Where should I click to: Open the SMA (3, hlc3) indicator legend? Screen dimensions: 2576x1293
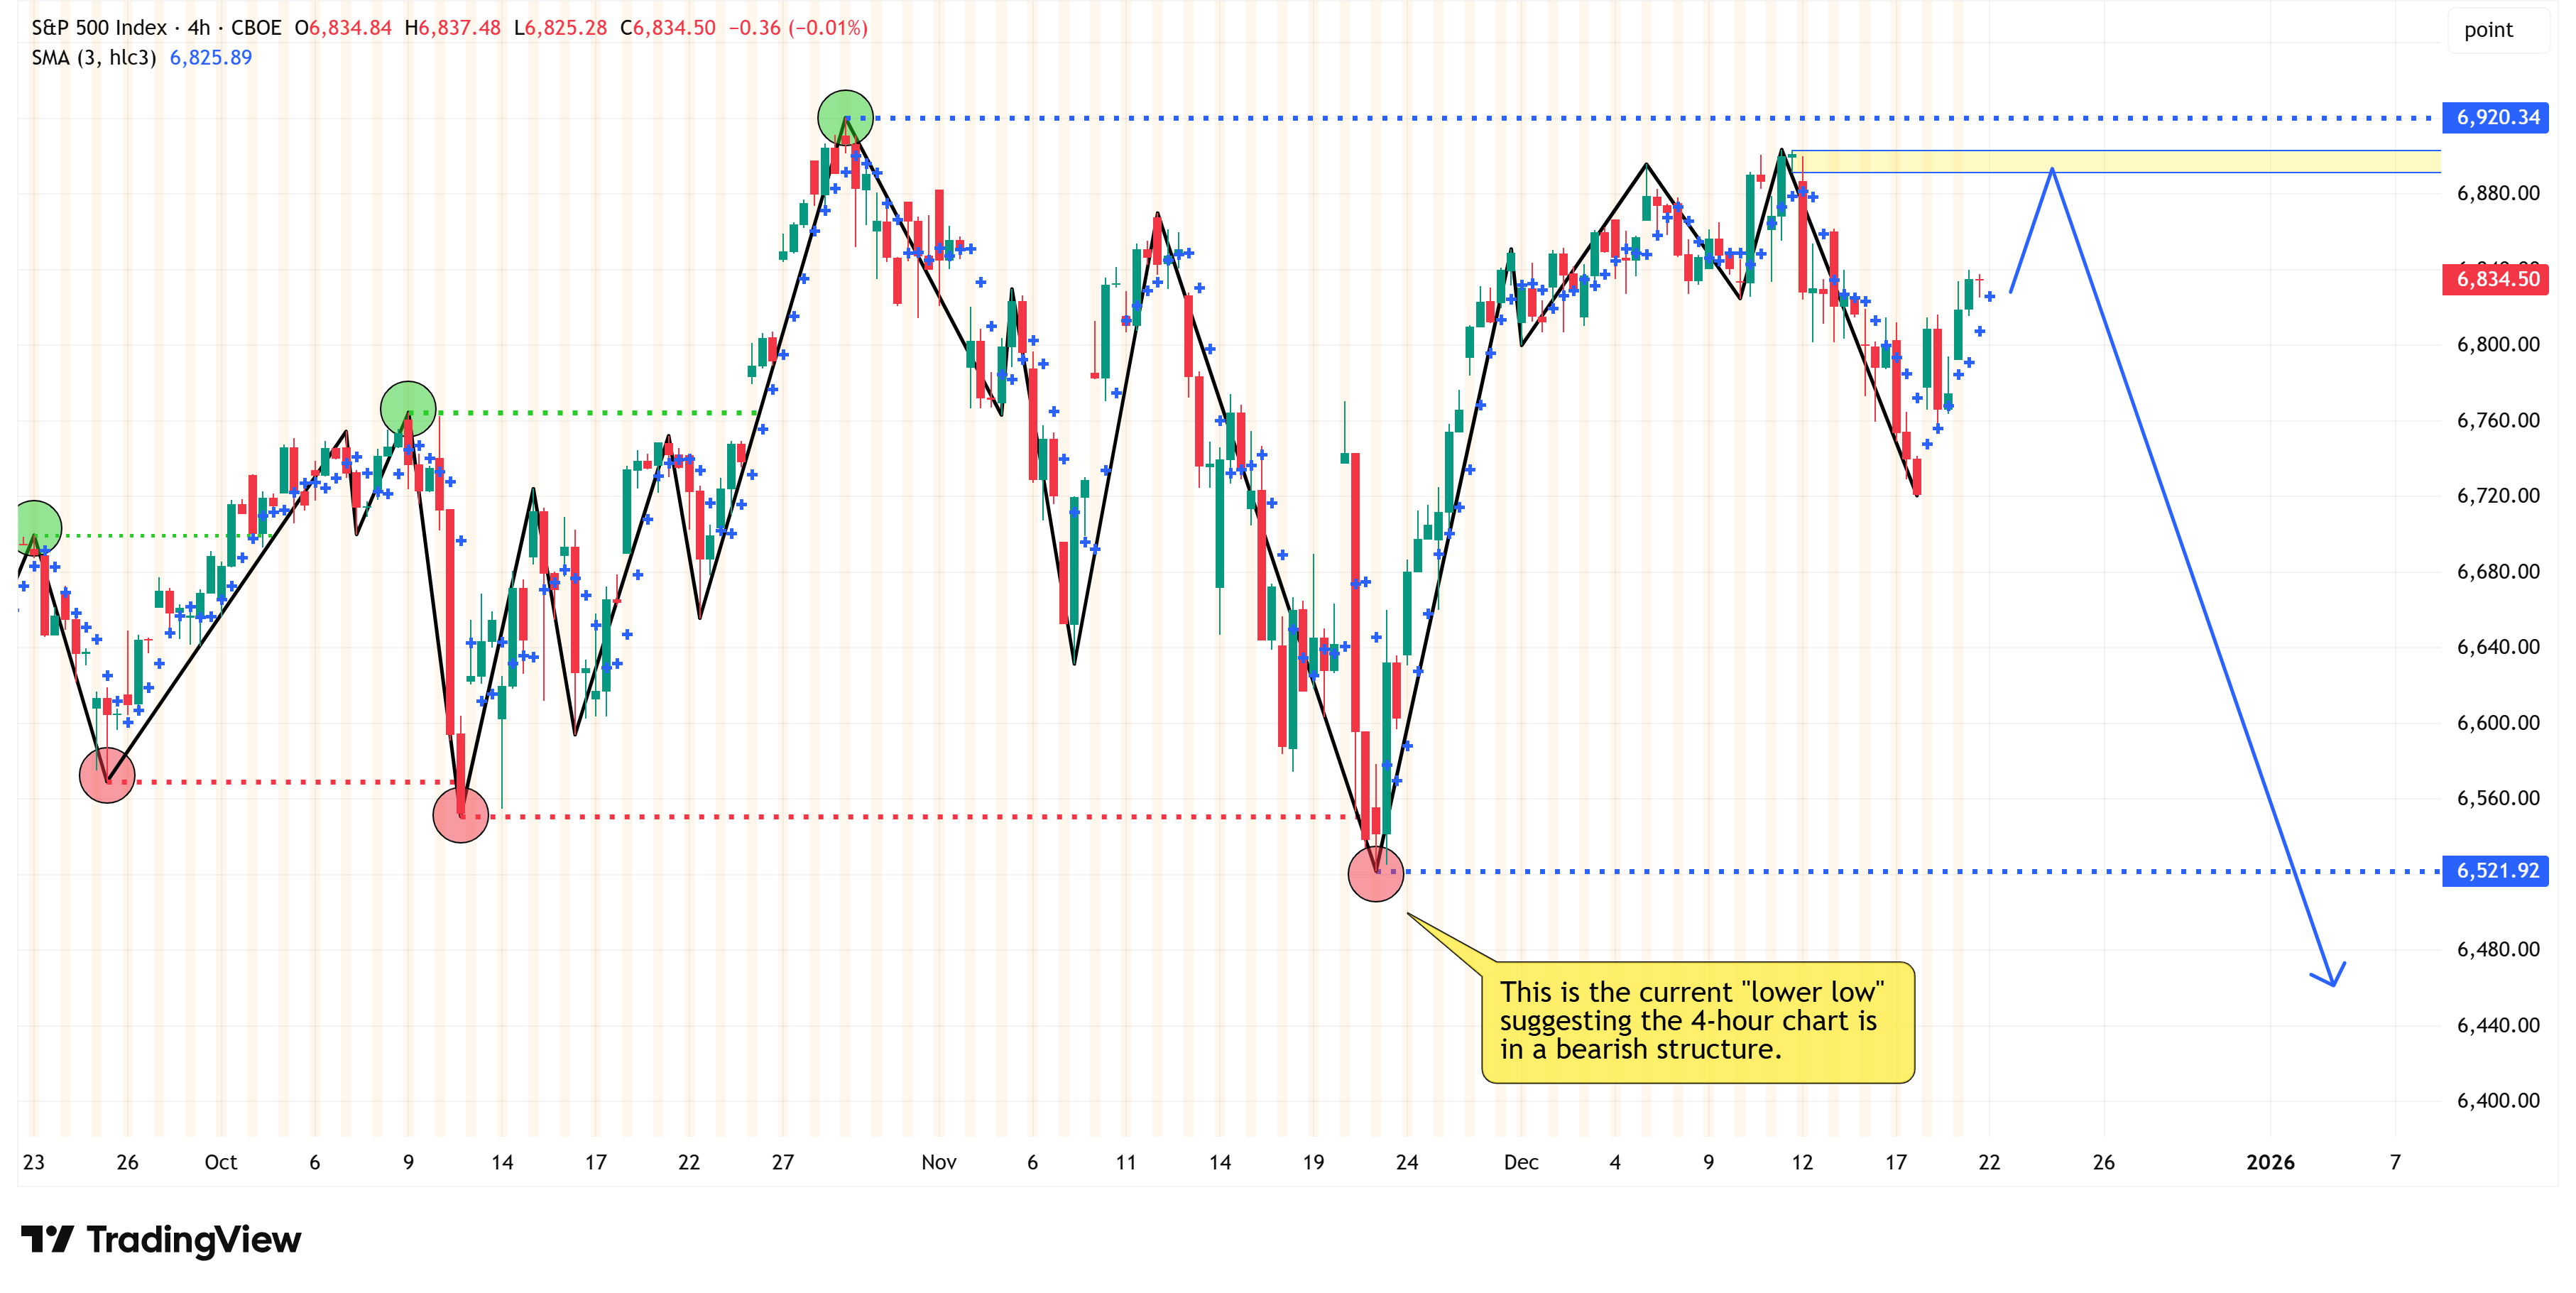pos(94,58)
